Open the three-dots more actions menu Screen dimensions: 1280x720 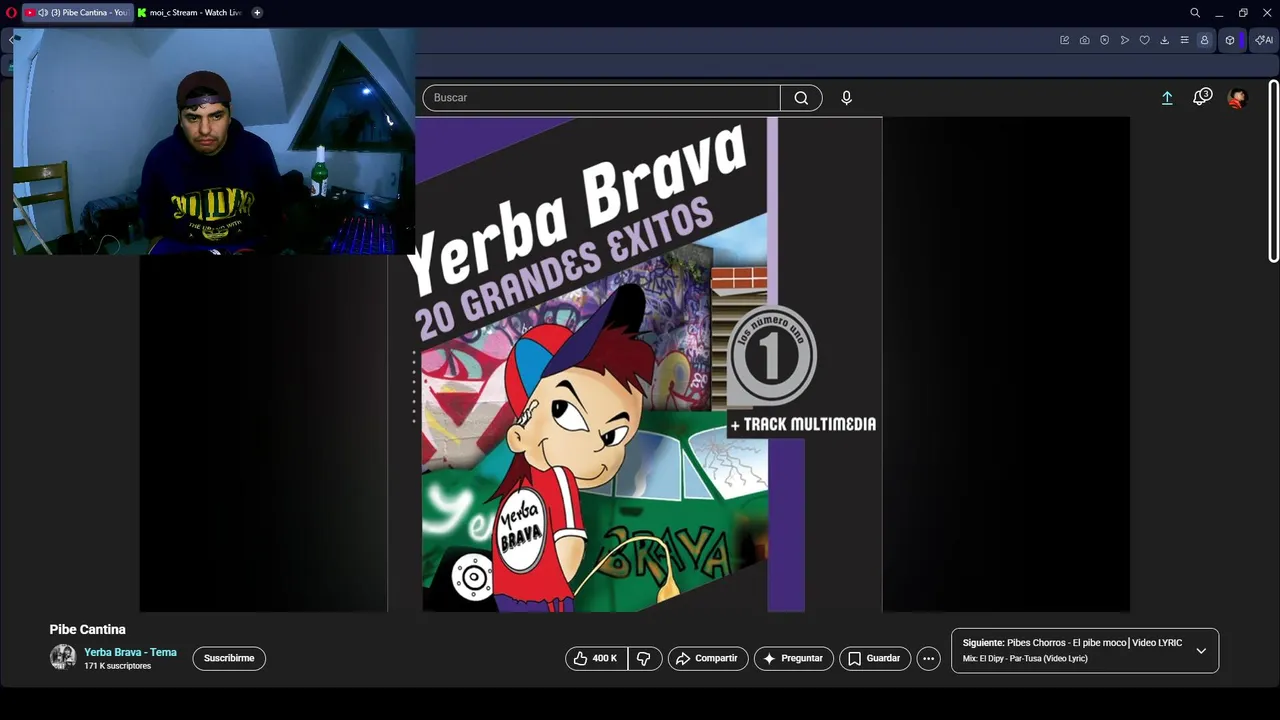(x=929, y=658)
